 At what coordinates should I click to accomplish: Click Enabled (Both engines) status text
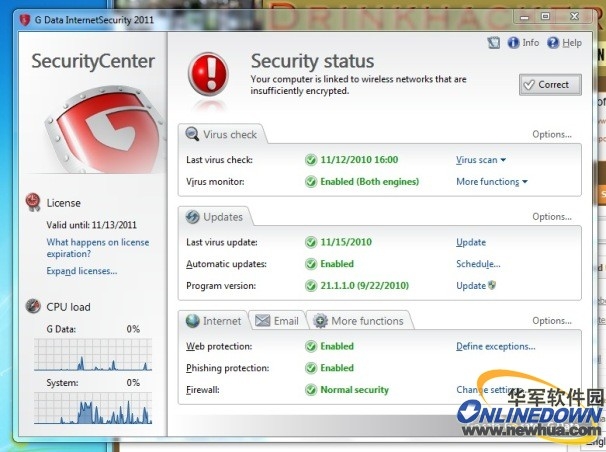(369, 182)
